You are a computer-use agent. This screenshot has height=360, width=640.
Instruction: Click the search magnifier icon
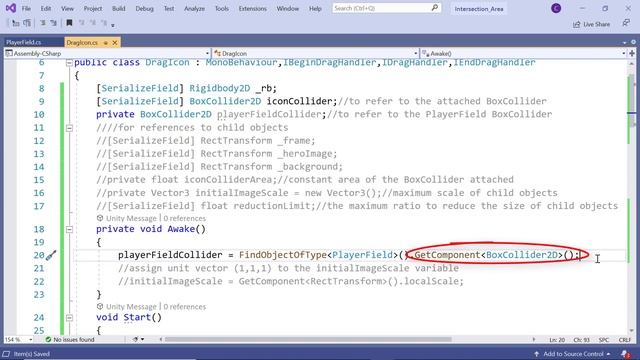tap(435, 8)
